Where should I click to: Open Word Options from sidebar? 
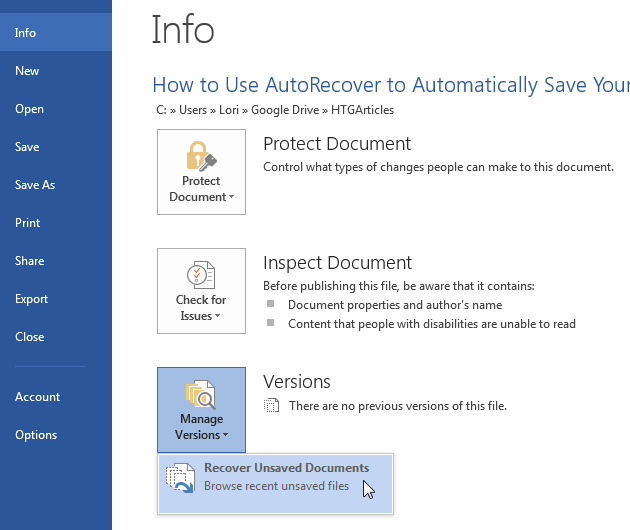click(x=36, y=435)
